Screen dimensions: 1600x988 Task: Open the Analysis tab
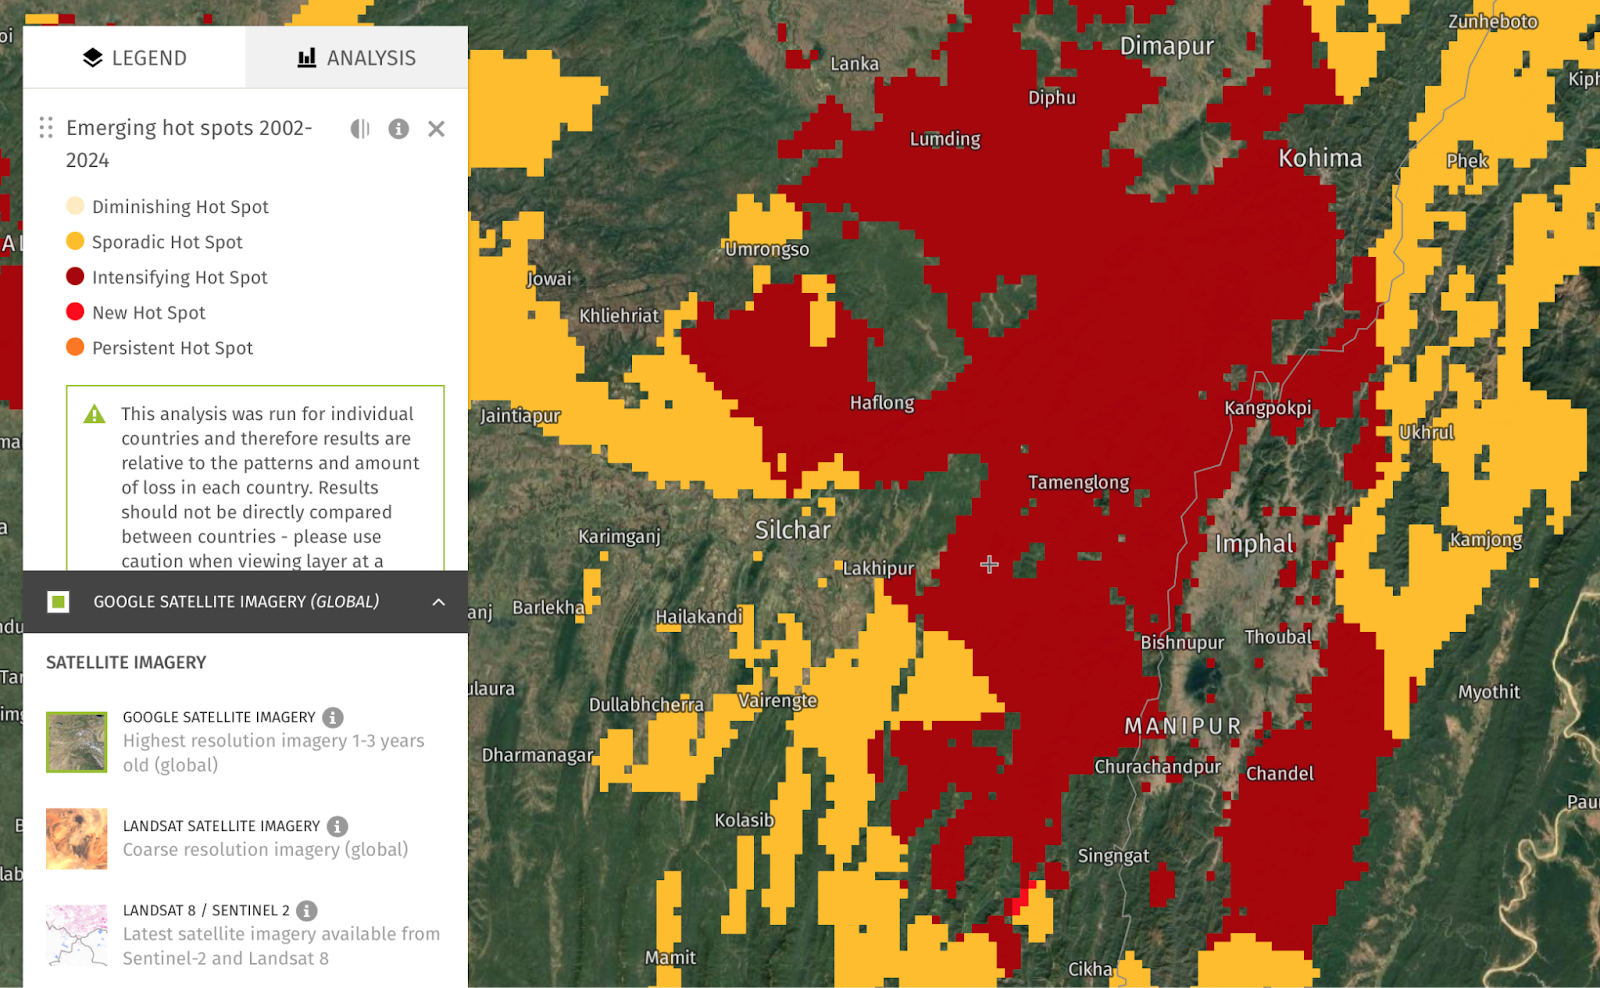[357, 58]
